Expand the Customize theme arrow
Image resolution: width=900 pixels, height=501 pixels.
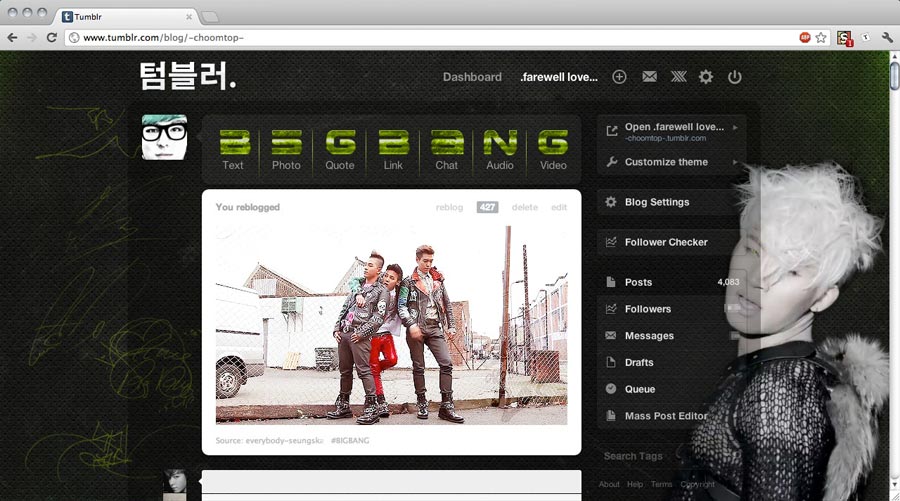[735, 162]
